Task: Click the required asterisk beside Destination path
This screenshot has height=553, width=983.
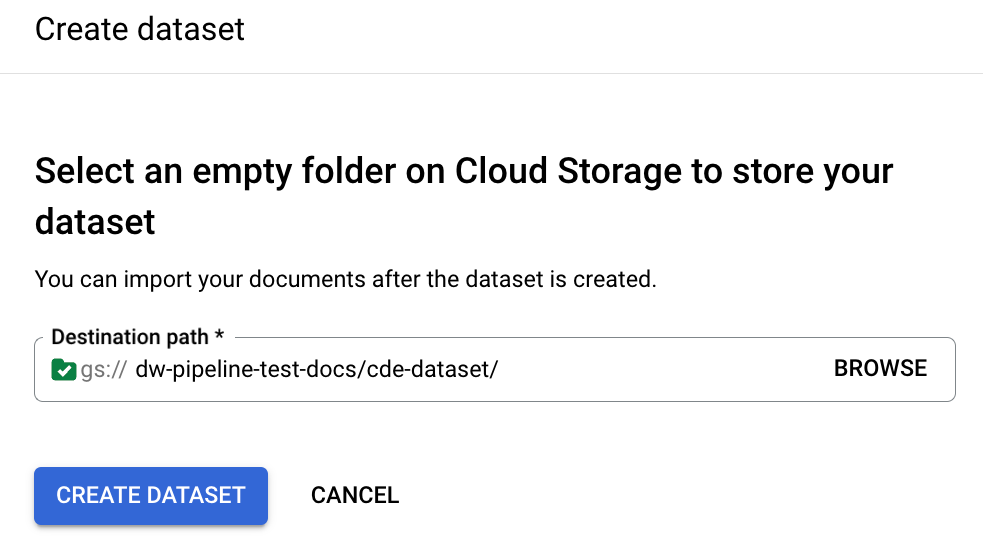Action: tap(218, 337)
